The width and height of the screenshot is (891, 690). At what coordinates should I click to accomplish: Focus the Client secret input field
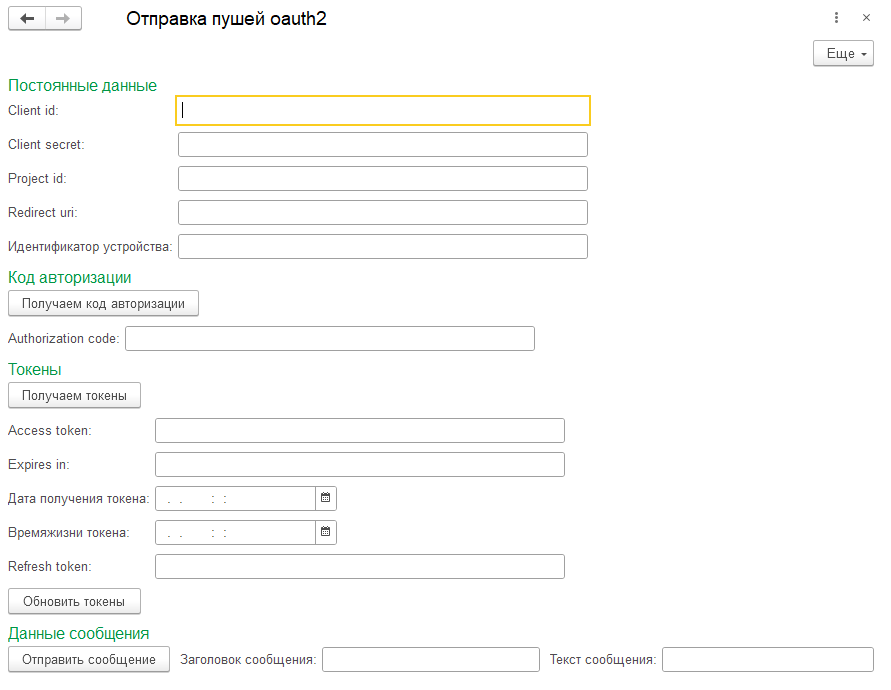coord(382,144)
